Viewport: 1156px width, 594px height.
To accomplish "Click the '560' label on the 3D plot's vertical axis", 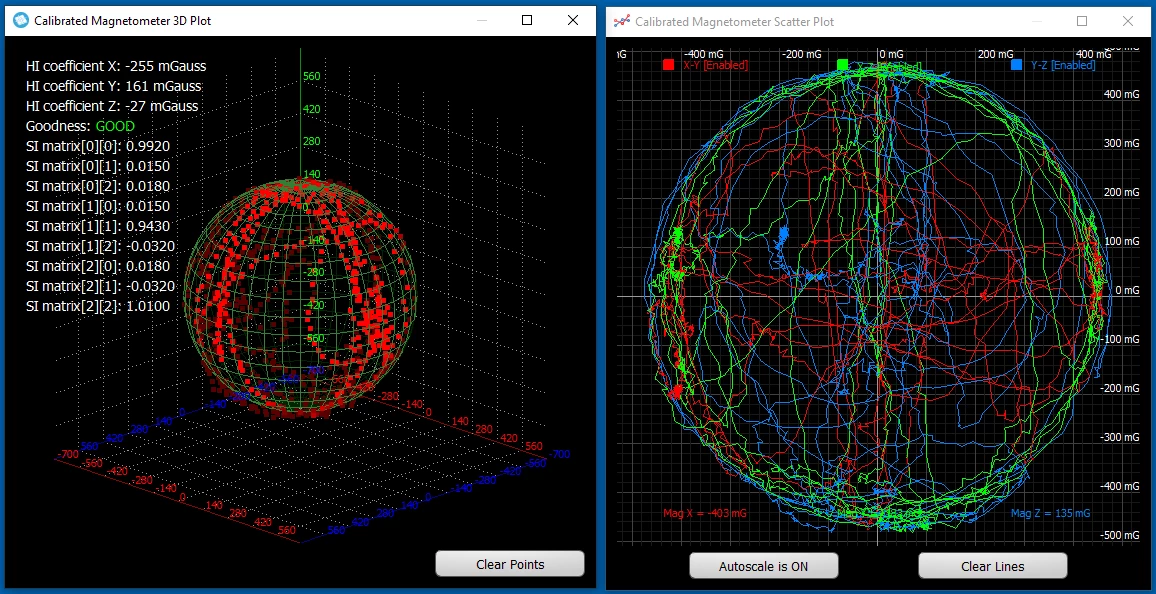I will coord(313,76).
